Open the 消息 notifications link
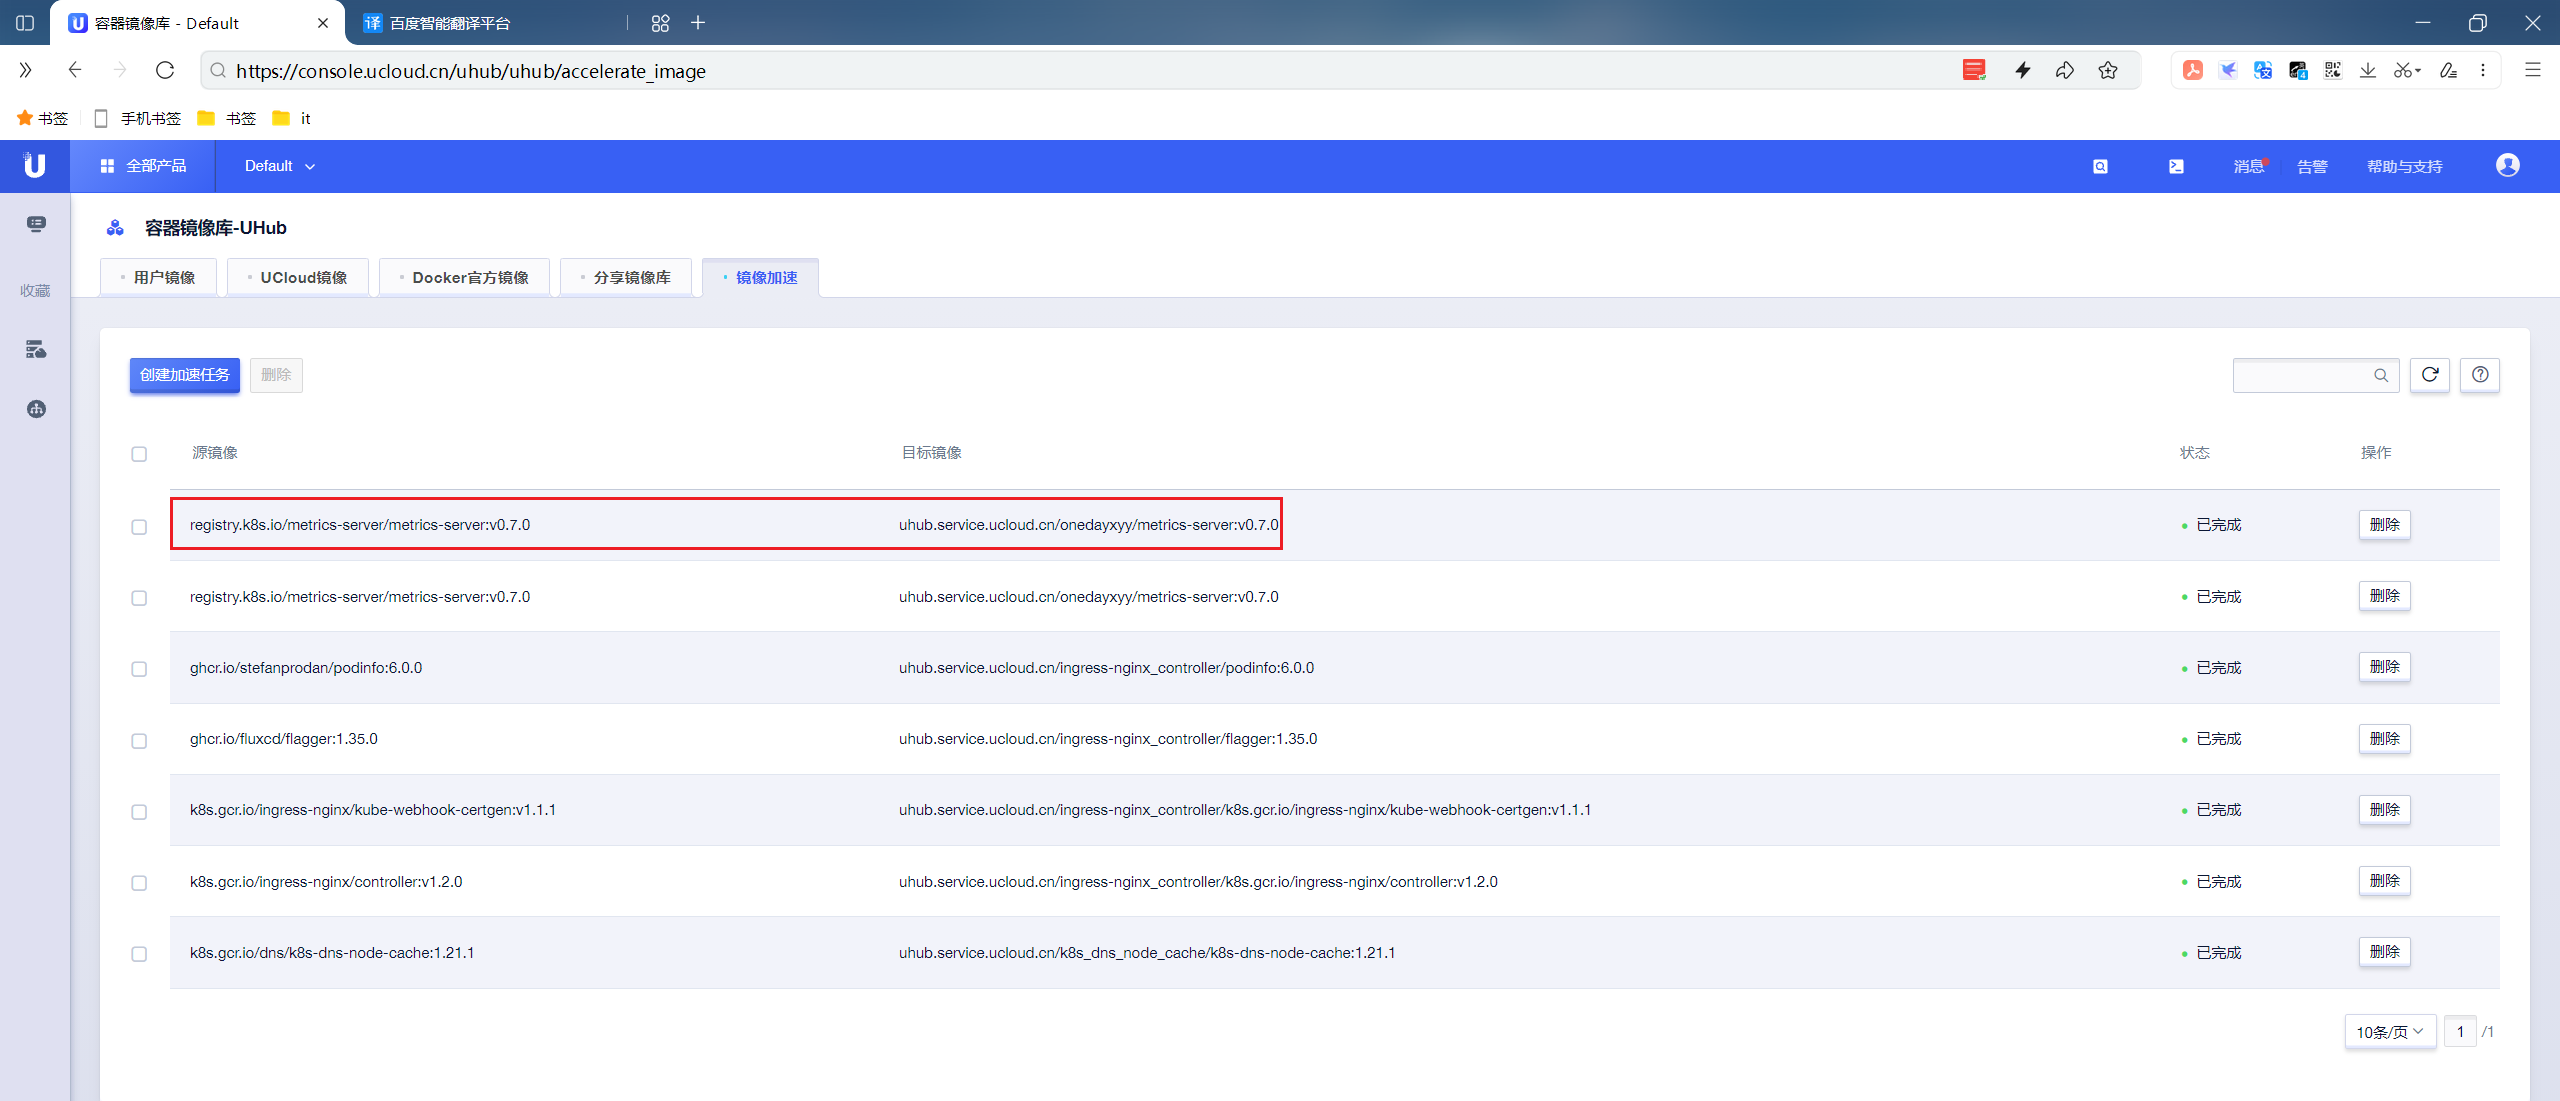 [2249, 166]
